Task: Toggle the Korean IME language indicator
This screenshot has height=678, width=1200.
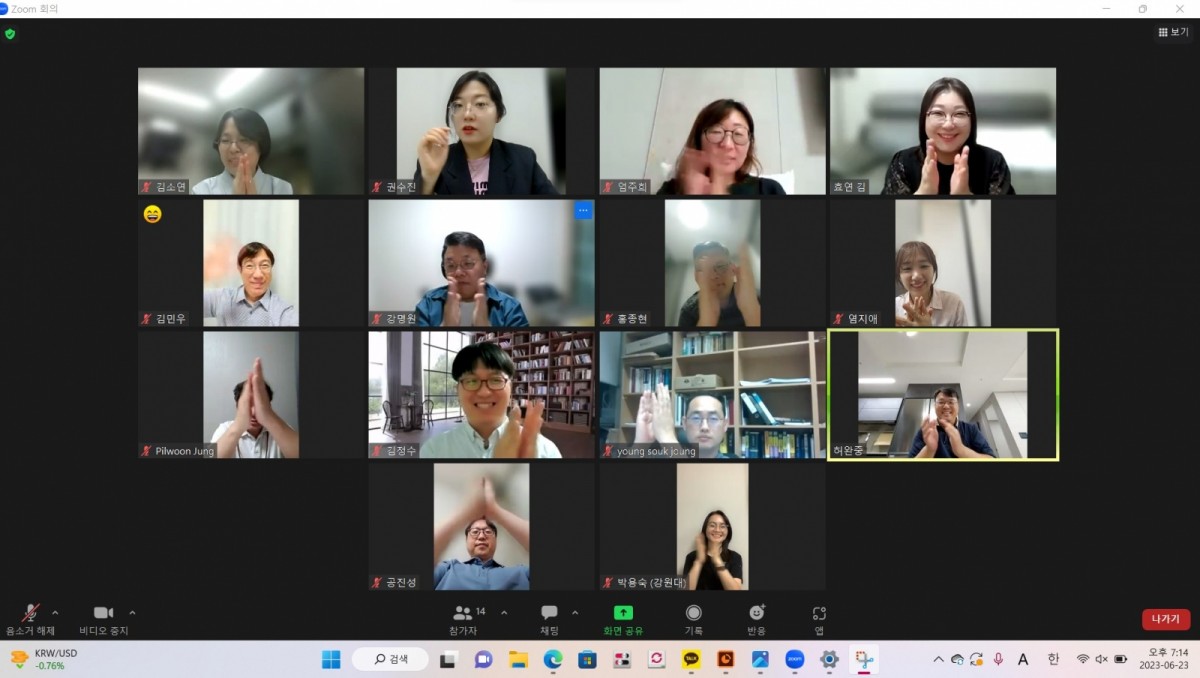Action: click(1053, 659)
